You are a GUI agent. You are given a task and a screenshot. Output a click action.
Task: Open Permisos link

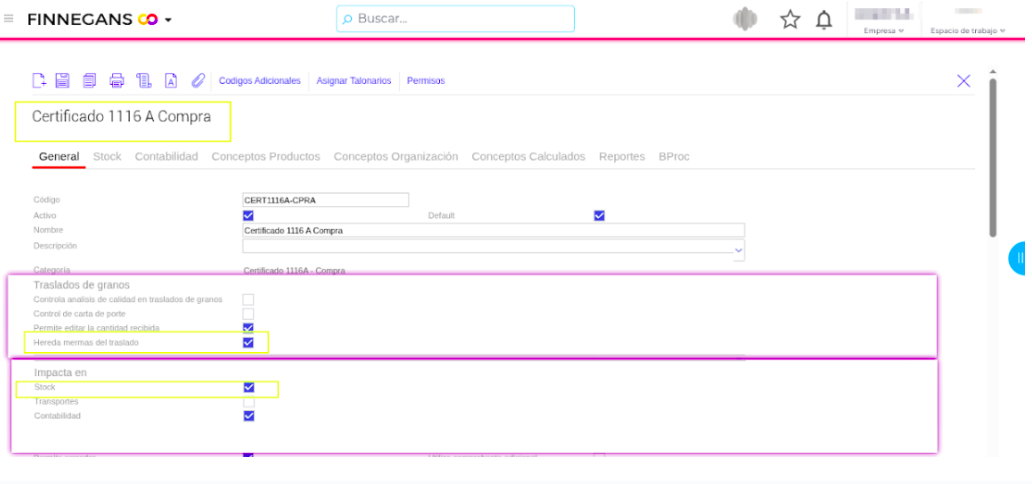[x=426, y=80]
